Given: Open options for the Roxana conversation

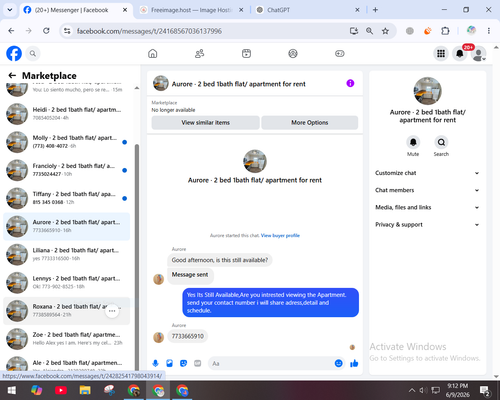Looking at the screenshot, I should (x=112, y=311).
